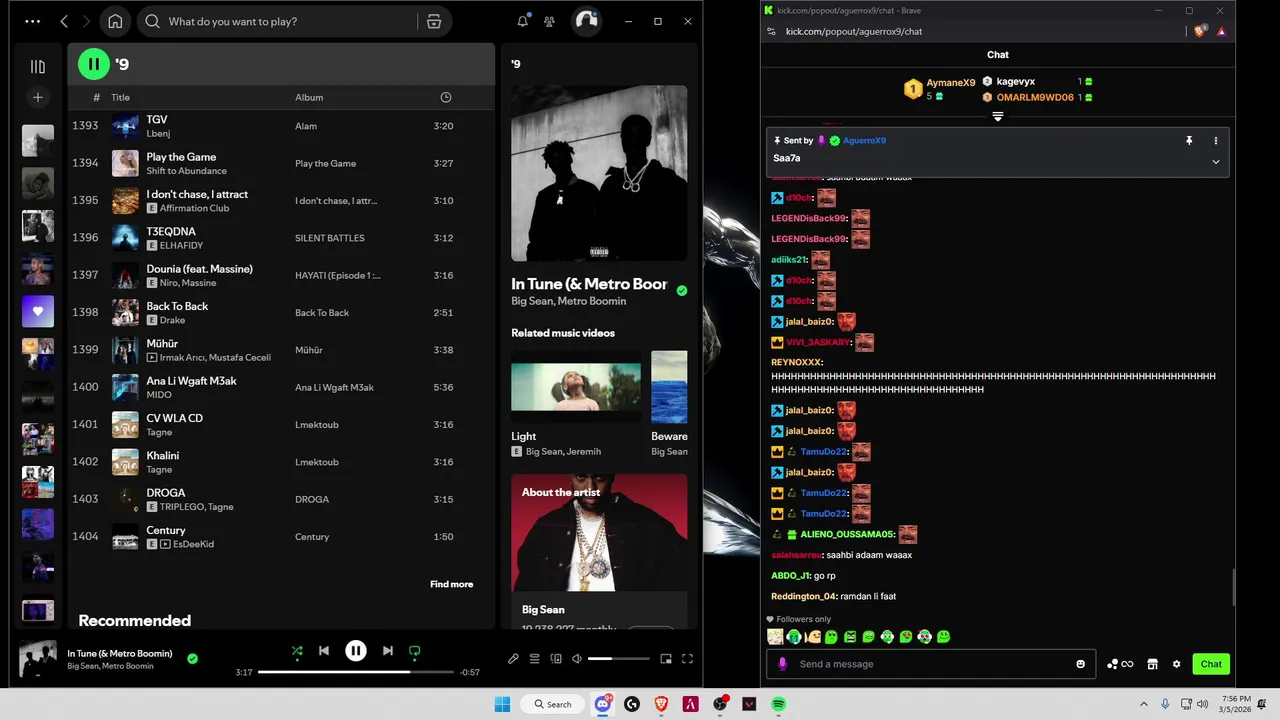Open the Browse icon in Spotify search bar

[x=434, y=21]
